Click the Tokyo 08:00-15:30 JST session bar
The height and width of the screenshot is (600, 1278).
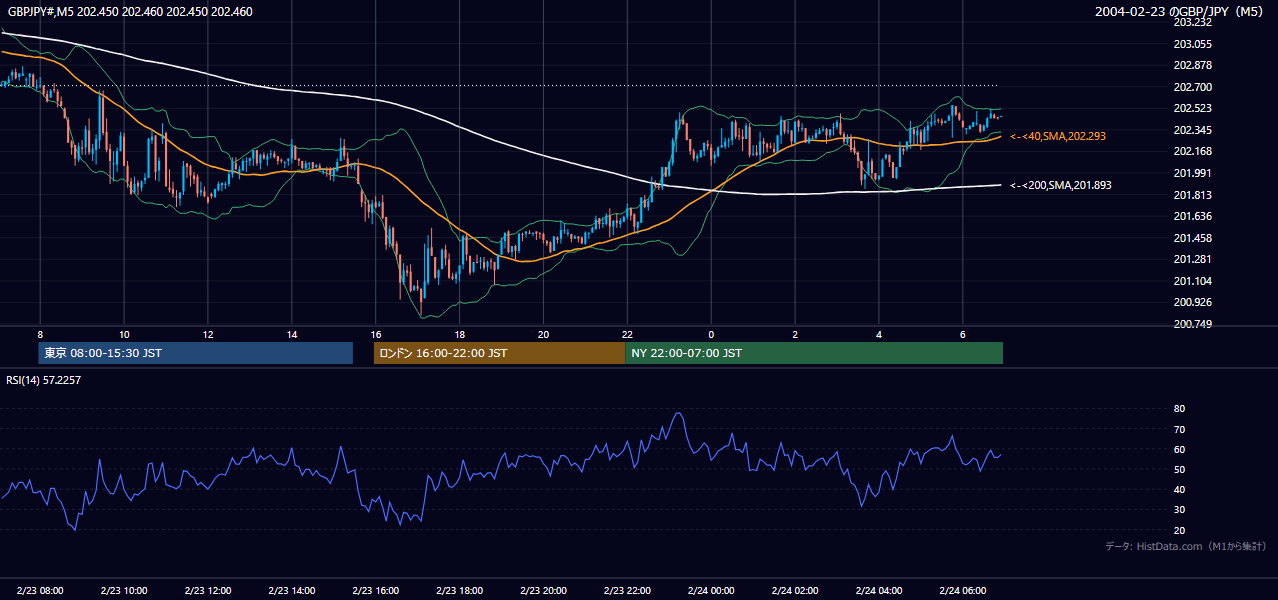pyautogui.click(x=196, y=353)
